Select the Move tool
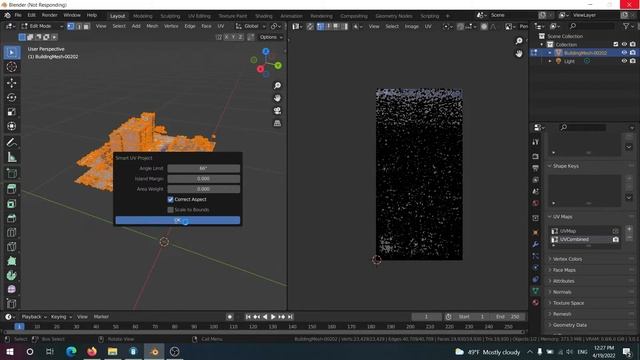 click(11, 83)
